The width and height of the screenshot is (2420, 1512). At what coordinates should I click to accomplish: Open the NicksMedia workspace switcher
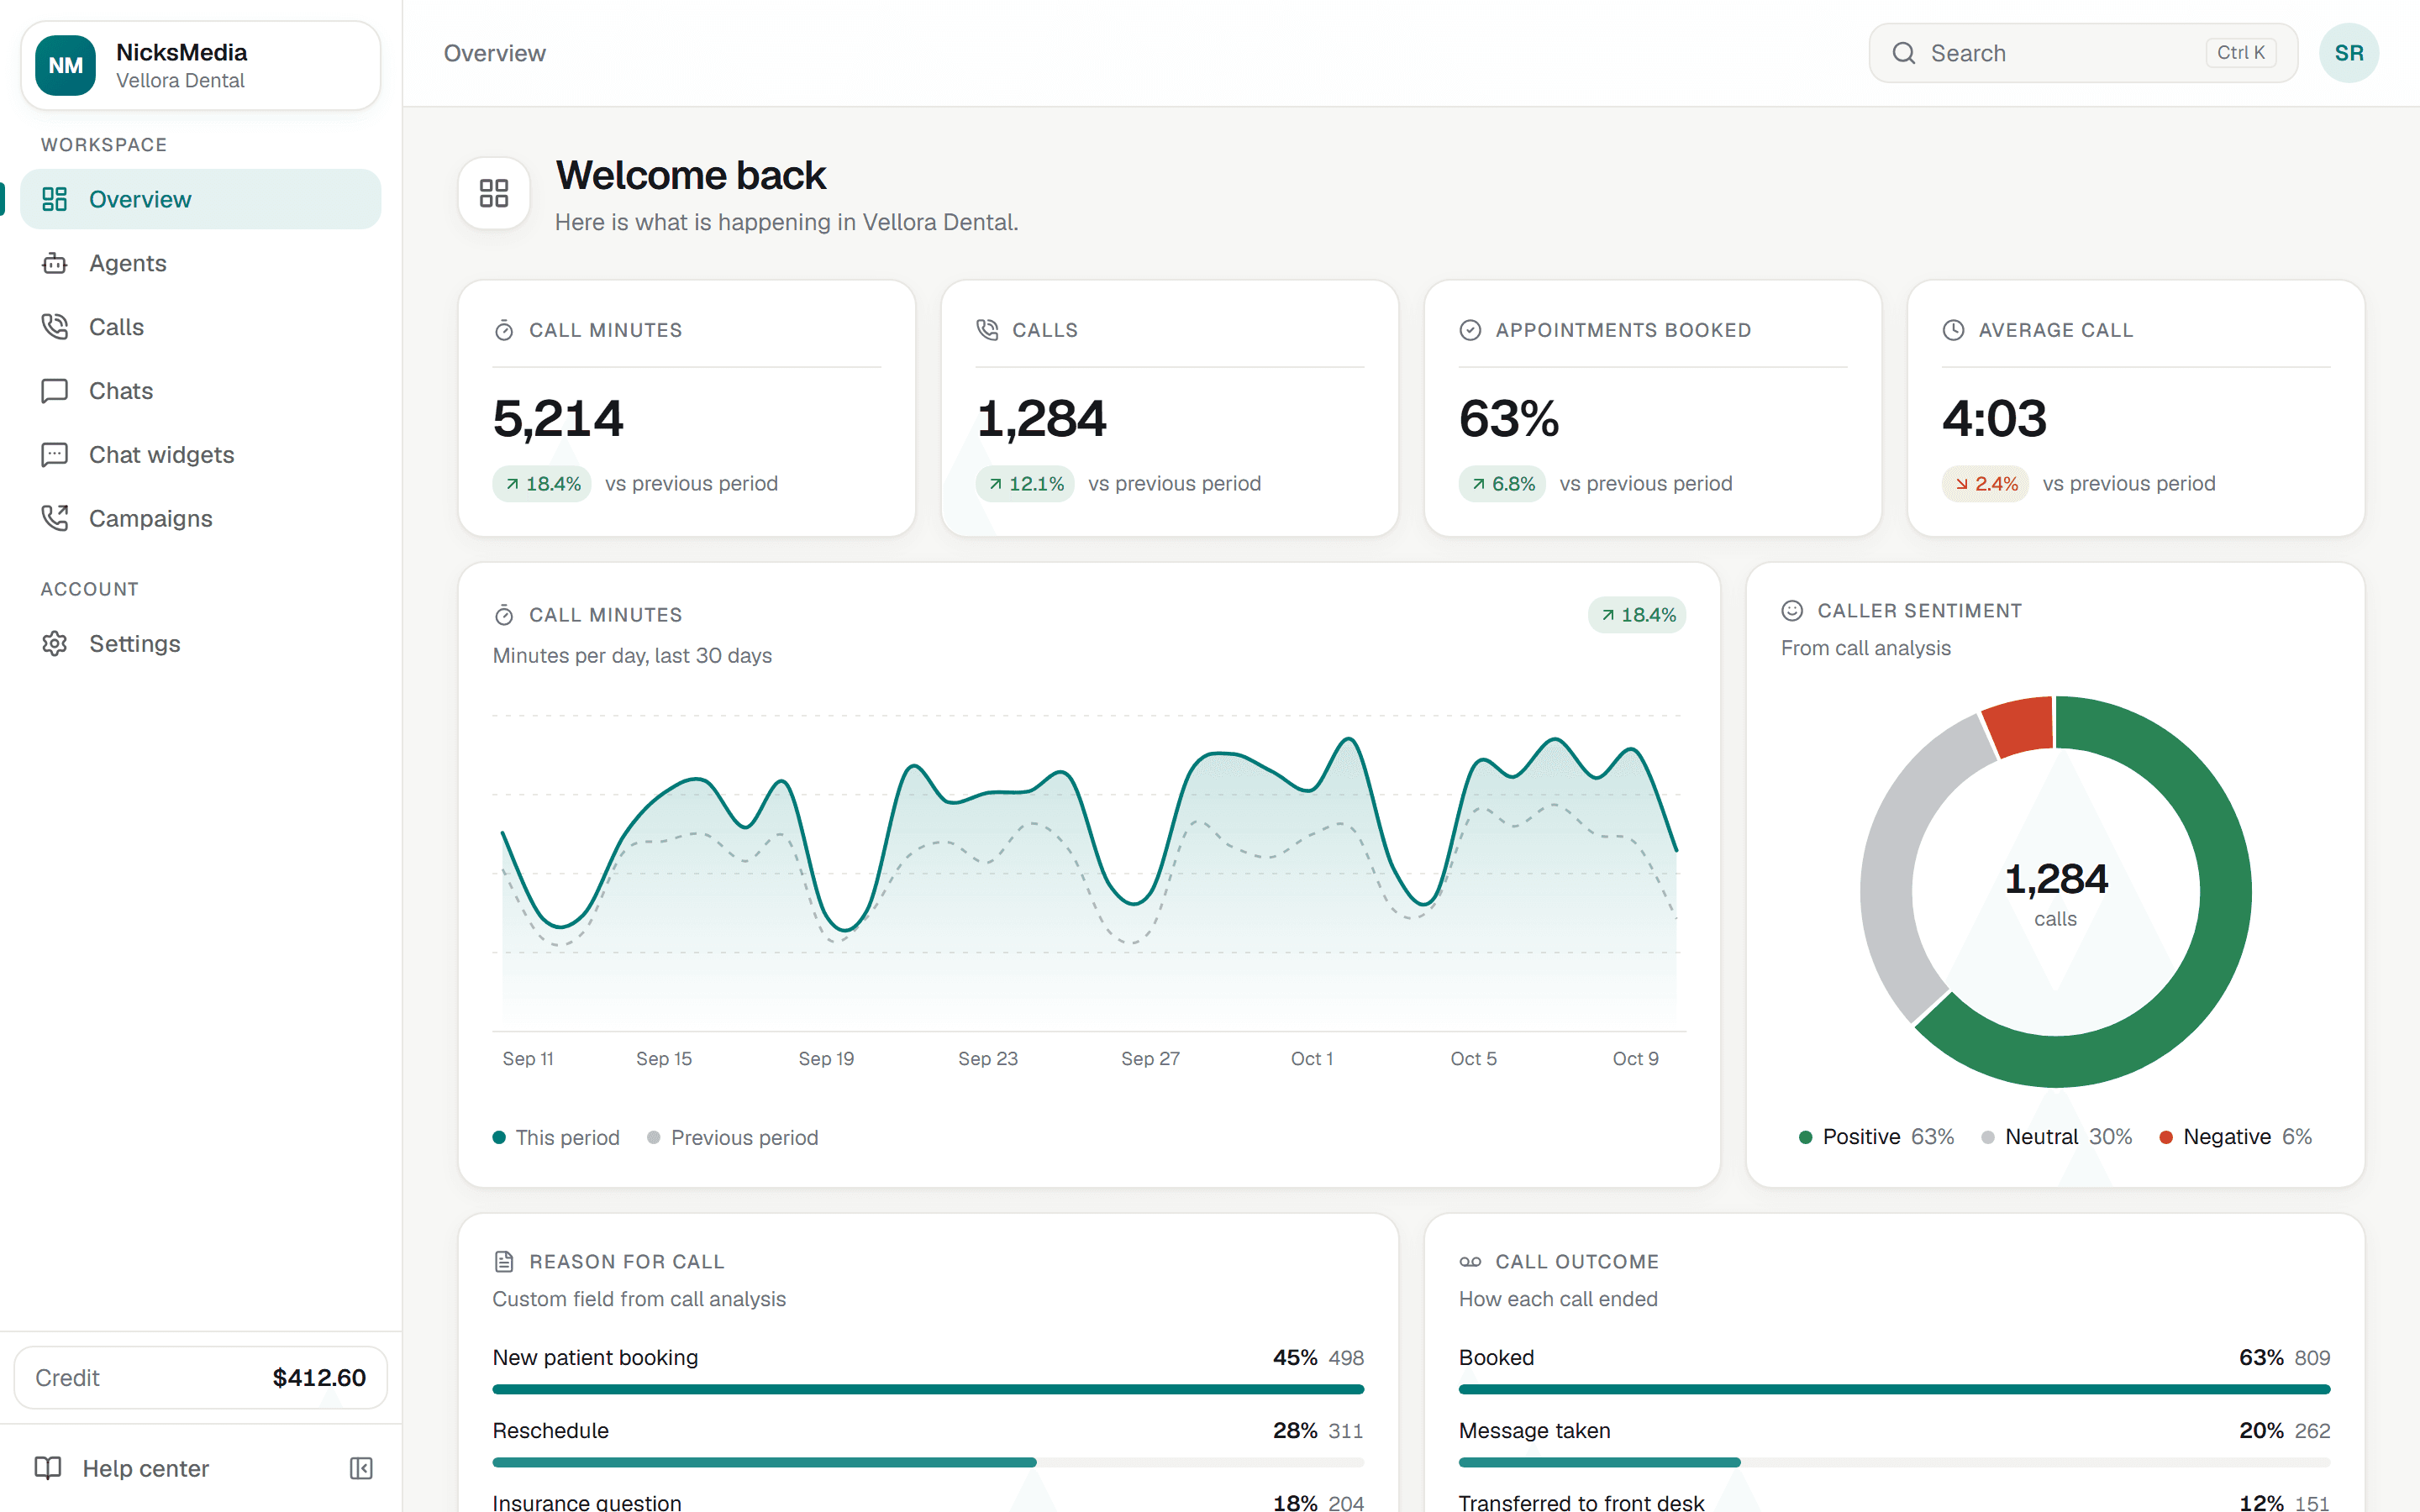tap(201, 66)
